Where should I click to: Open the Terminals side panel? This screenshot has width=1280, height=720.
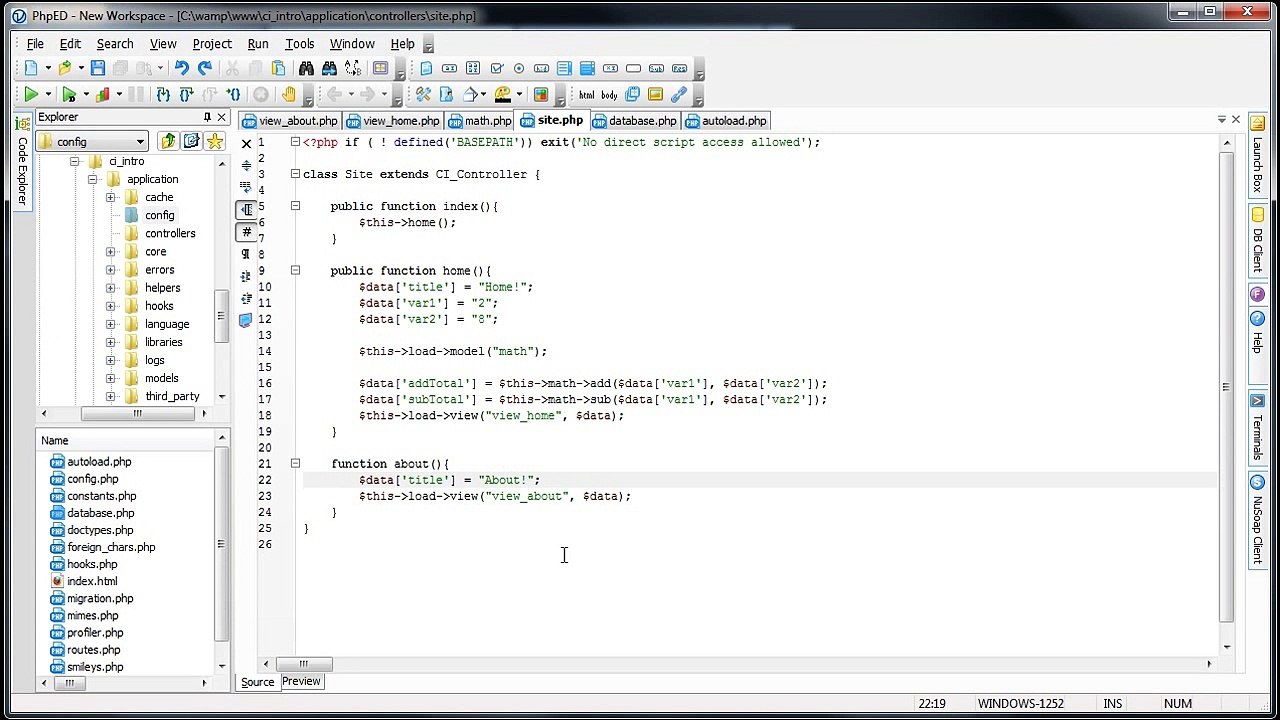[x=1257, y=428]
